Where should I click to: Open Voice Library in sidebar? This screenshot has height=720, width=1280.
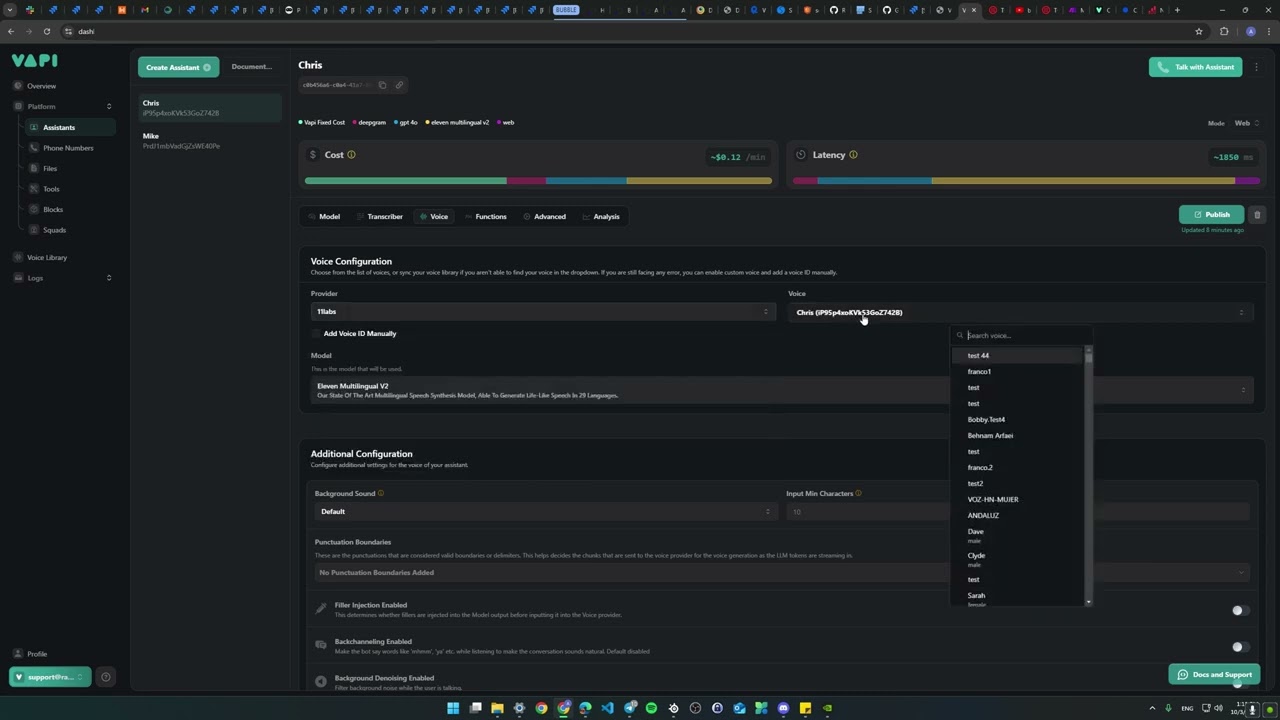coord(47,257)
